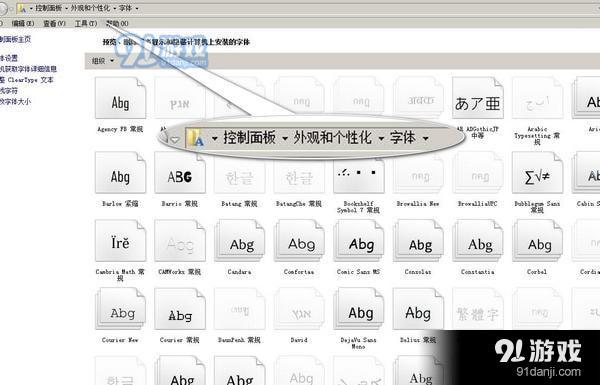Expand the arrow after 字体 in address bar

tap(137, 8)
